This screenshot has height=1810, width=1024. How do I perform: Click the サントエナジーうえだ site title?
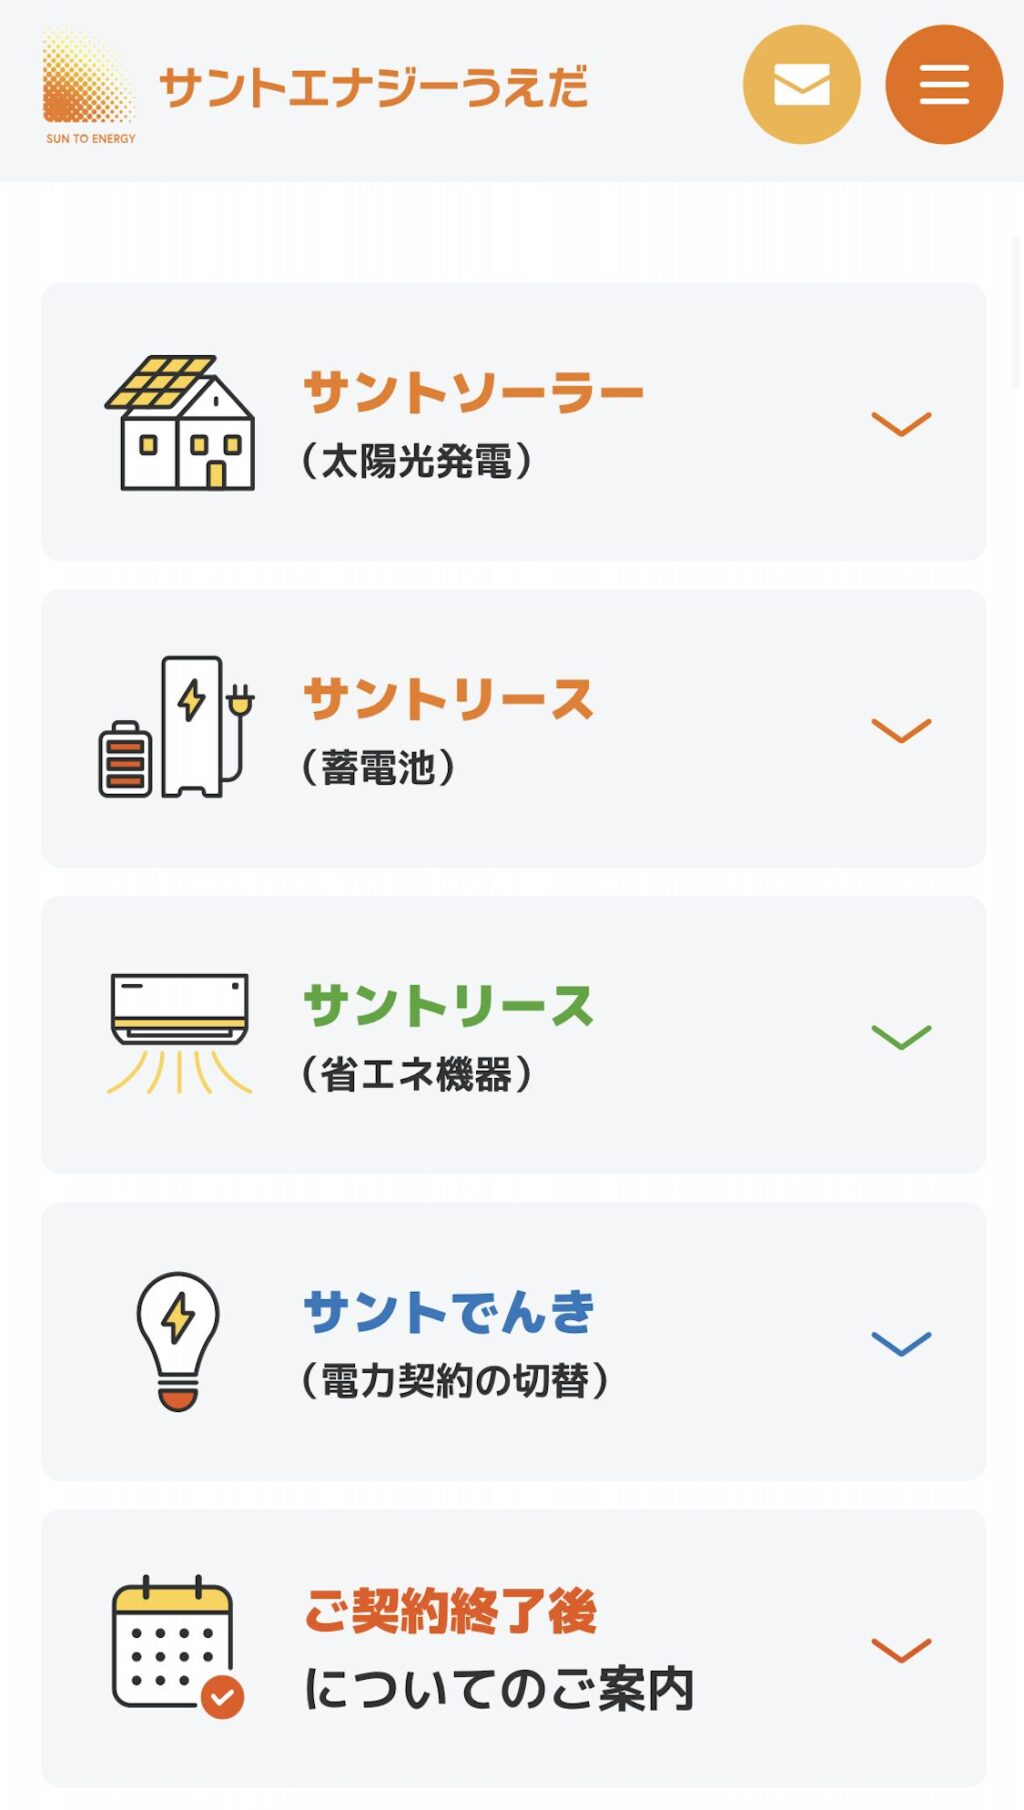click(373, 87)
